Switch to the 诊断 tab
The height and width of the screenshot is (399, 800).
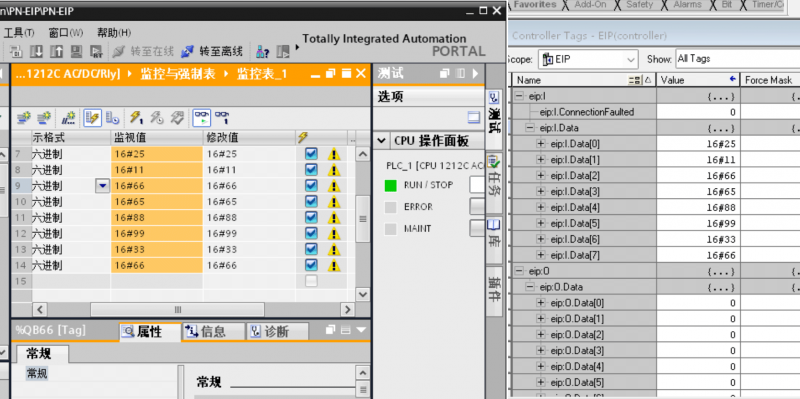pos(277,332)
